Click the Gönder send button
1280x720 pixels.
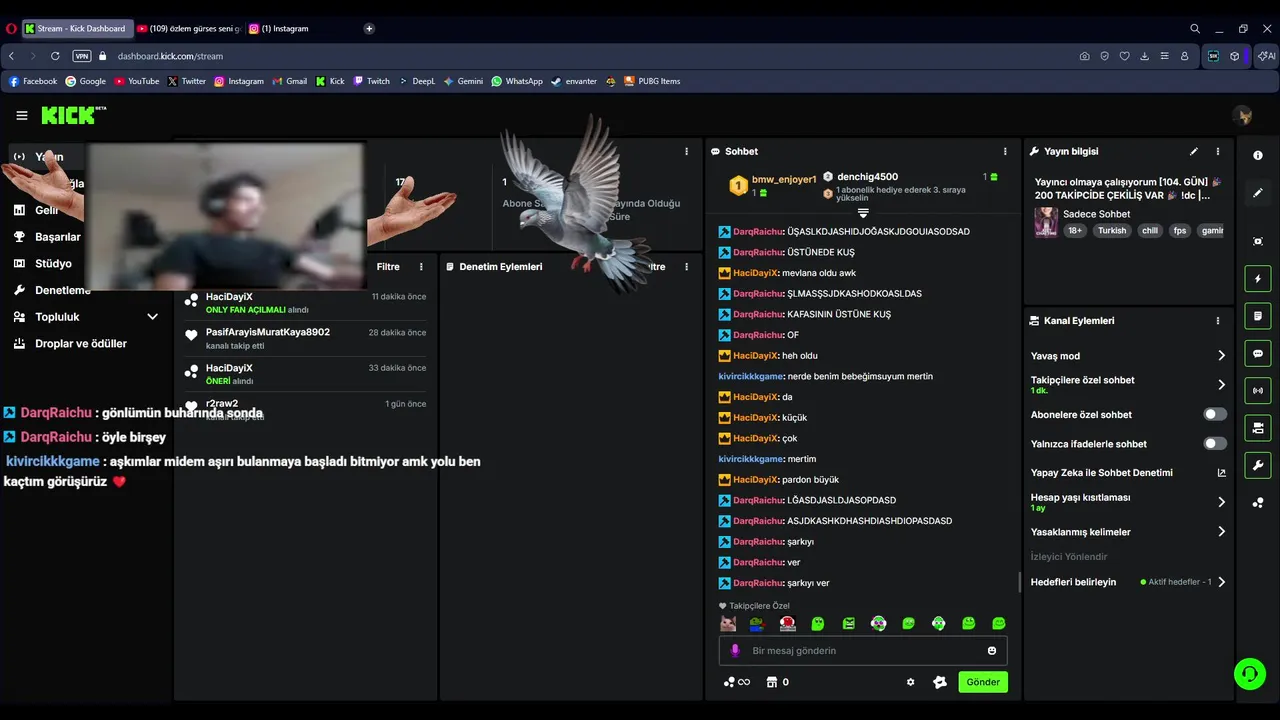pyautogui.click(x=983, y=682)
